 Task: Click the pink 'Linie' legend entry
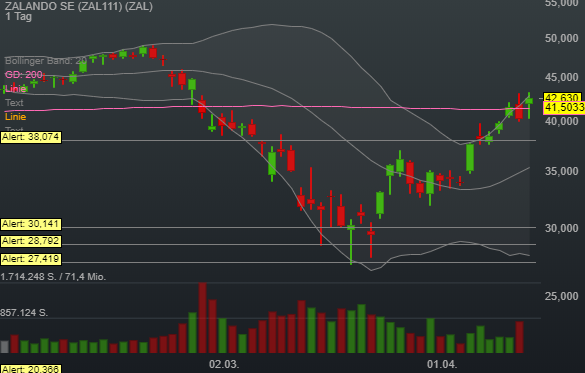tap(15, 89)
